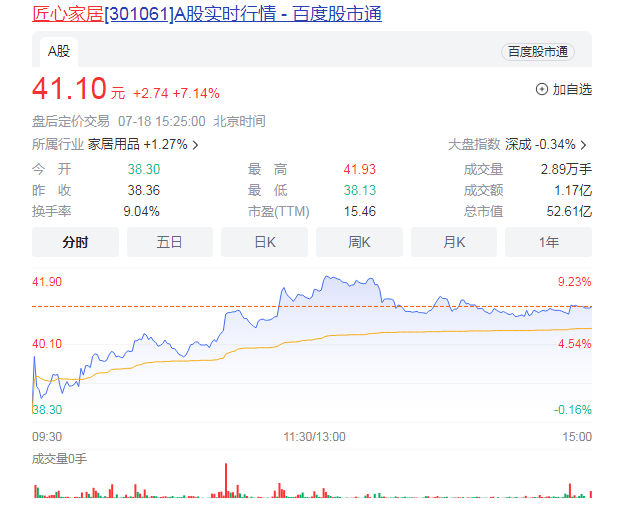Click the blue intraday price line peak
The width and height of the screenshot is (628, 513).
(x=326, y=277)
